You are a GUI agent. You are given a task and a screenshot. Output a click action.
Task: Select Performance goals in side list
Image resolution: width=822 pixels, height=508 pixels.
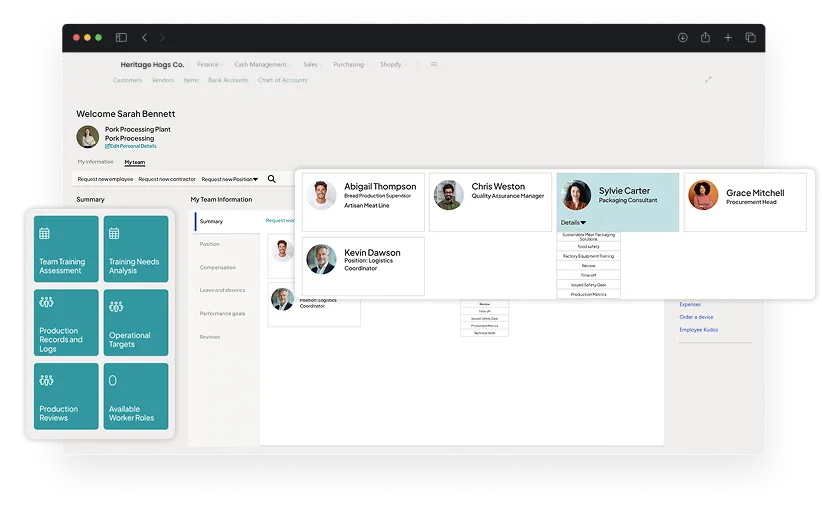pyautogui.click(x=222, y=314)
